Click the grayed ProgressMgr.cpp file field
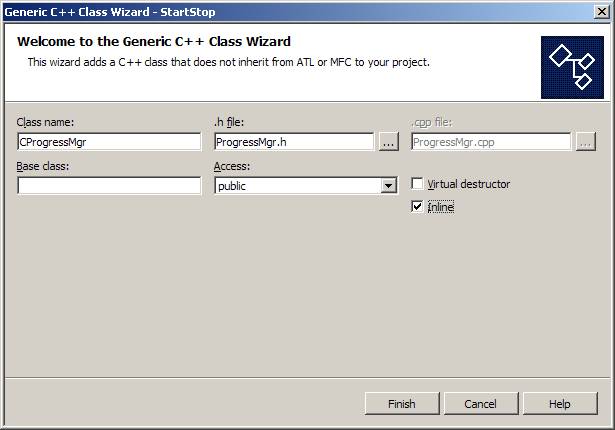Image resolution: width=615 pixels, height=430 pixels. pyautogui.click(x=491, y=142)
